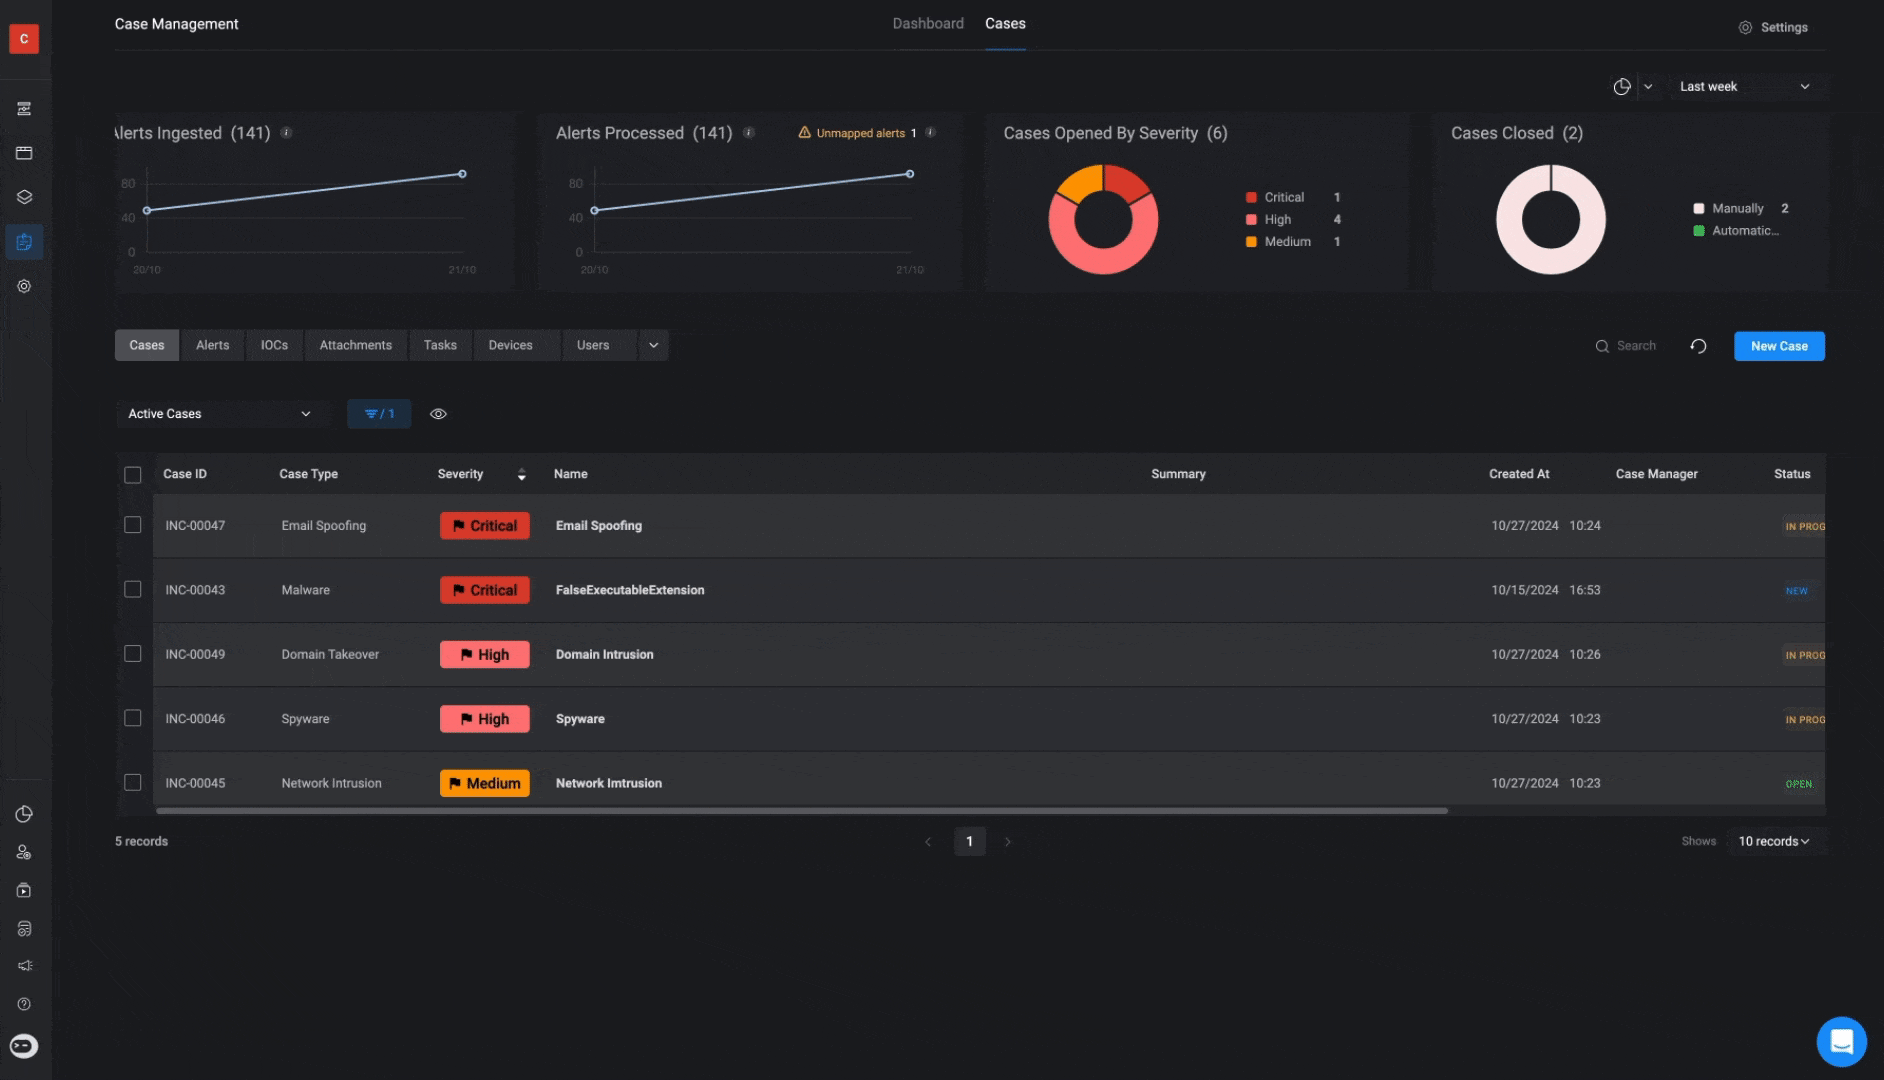Click the Unmapped alerts warning icon
Image resolution: width=1884 pixels, height=1080 pixels.
(x=804, y=133)
